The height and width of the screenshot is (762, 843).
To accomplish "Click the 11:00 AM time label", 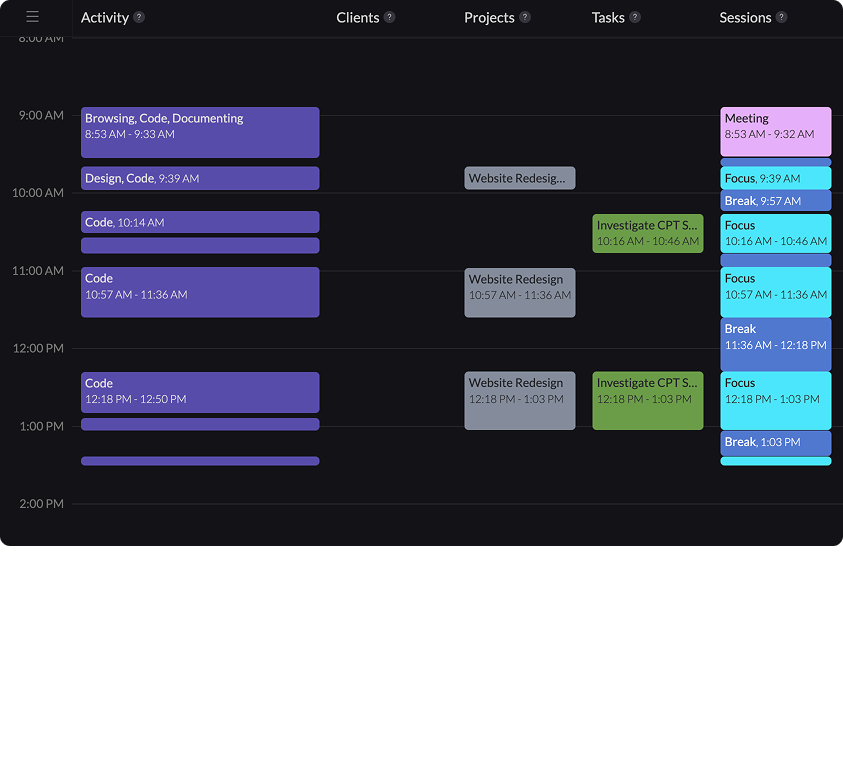I will [38, 270].
